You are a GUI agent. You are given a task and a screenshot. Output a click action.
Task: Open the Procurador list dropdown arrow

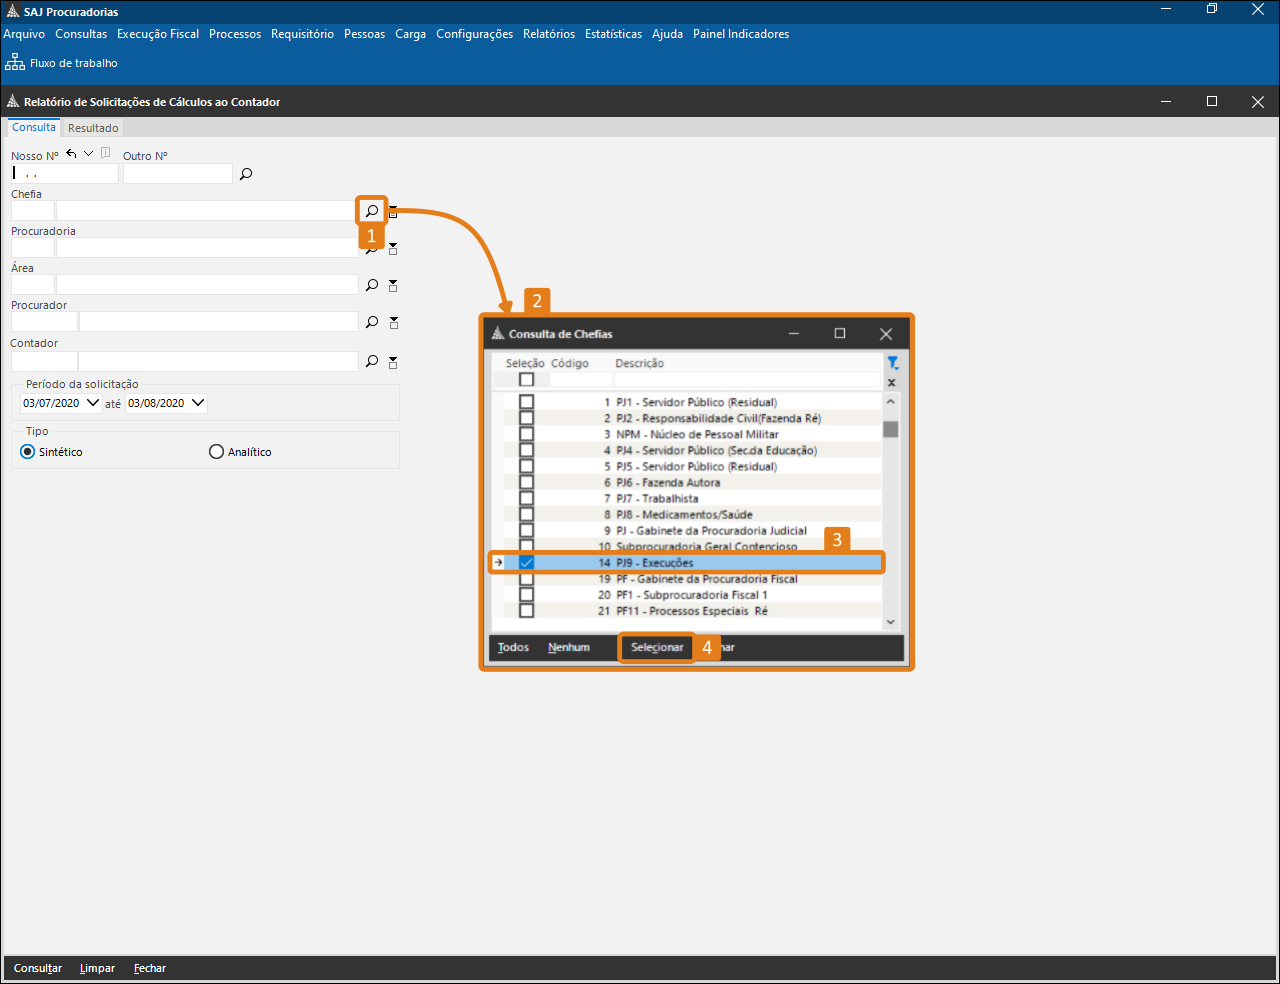tap(393, 322)
